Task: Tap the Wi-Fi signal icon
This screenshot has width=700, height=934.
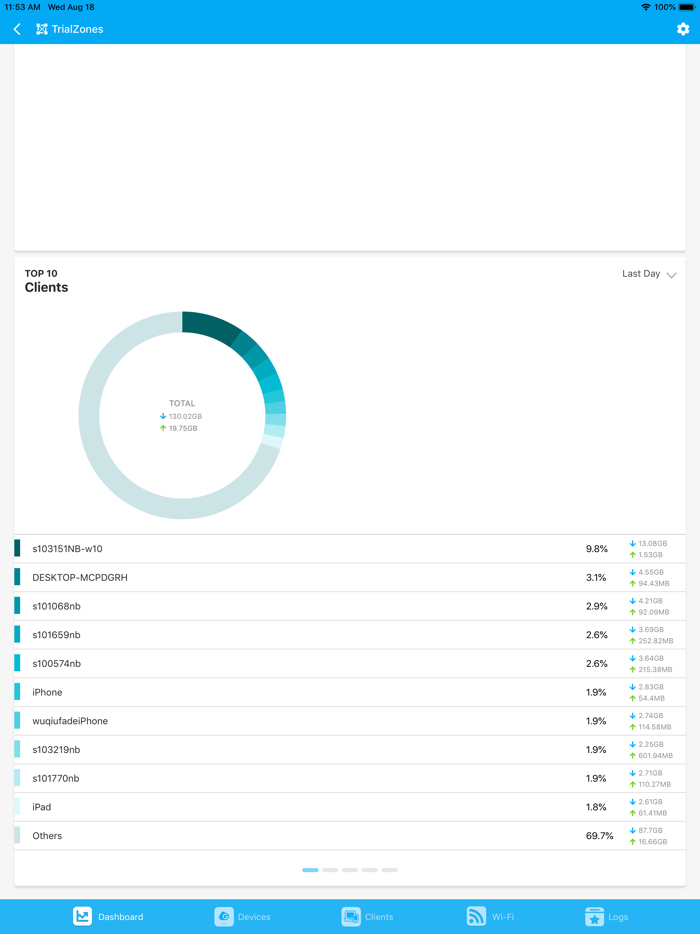Action: 476,916
